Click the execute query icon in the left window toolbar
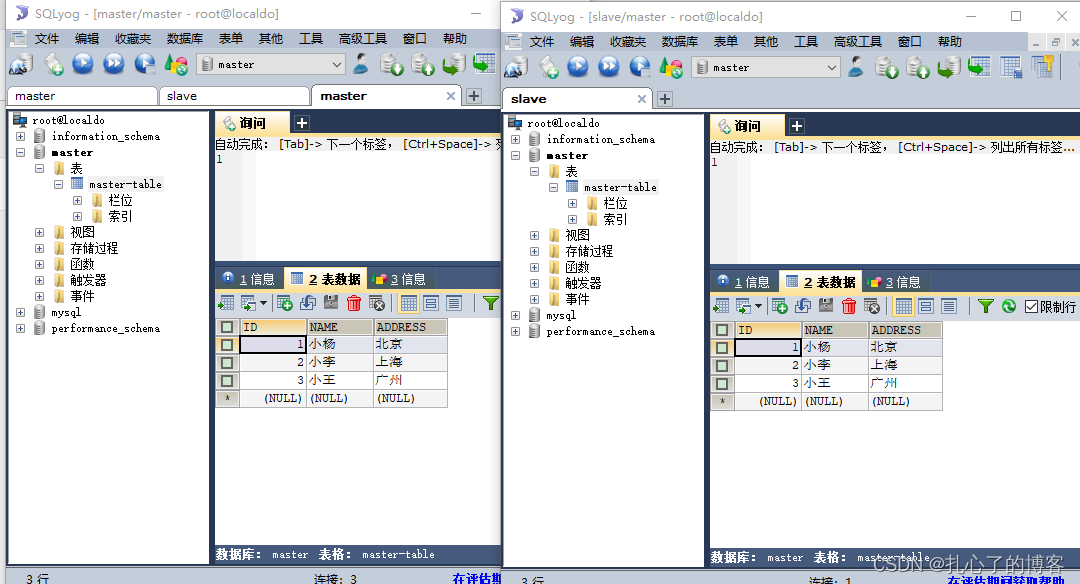This screenshot has width=1080, height=584. tap(83, 64)
